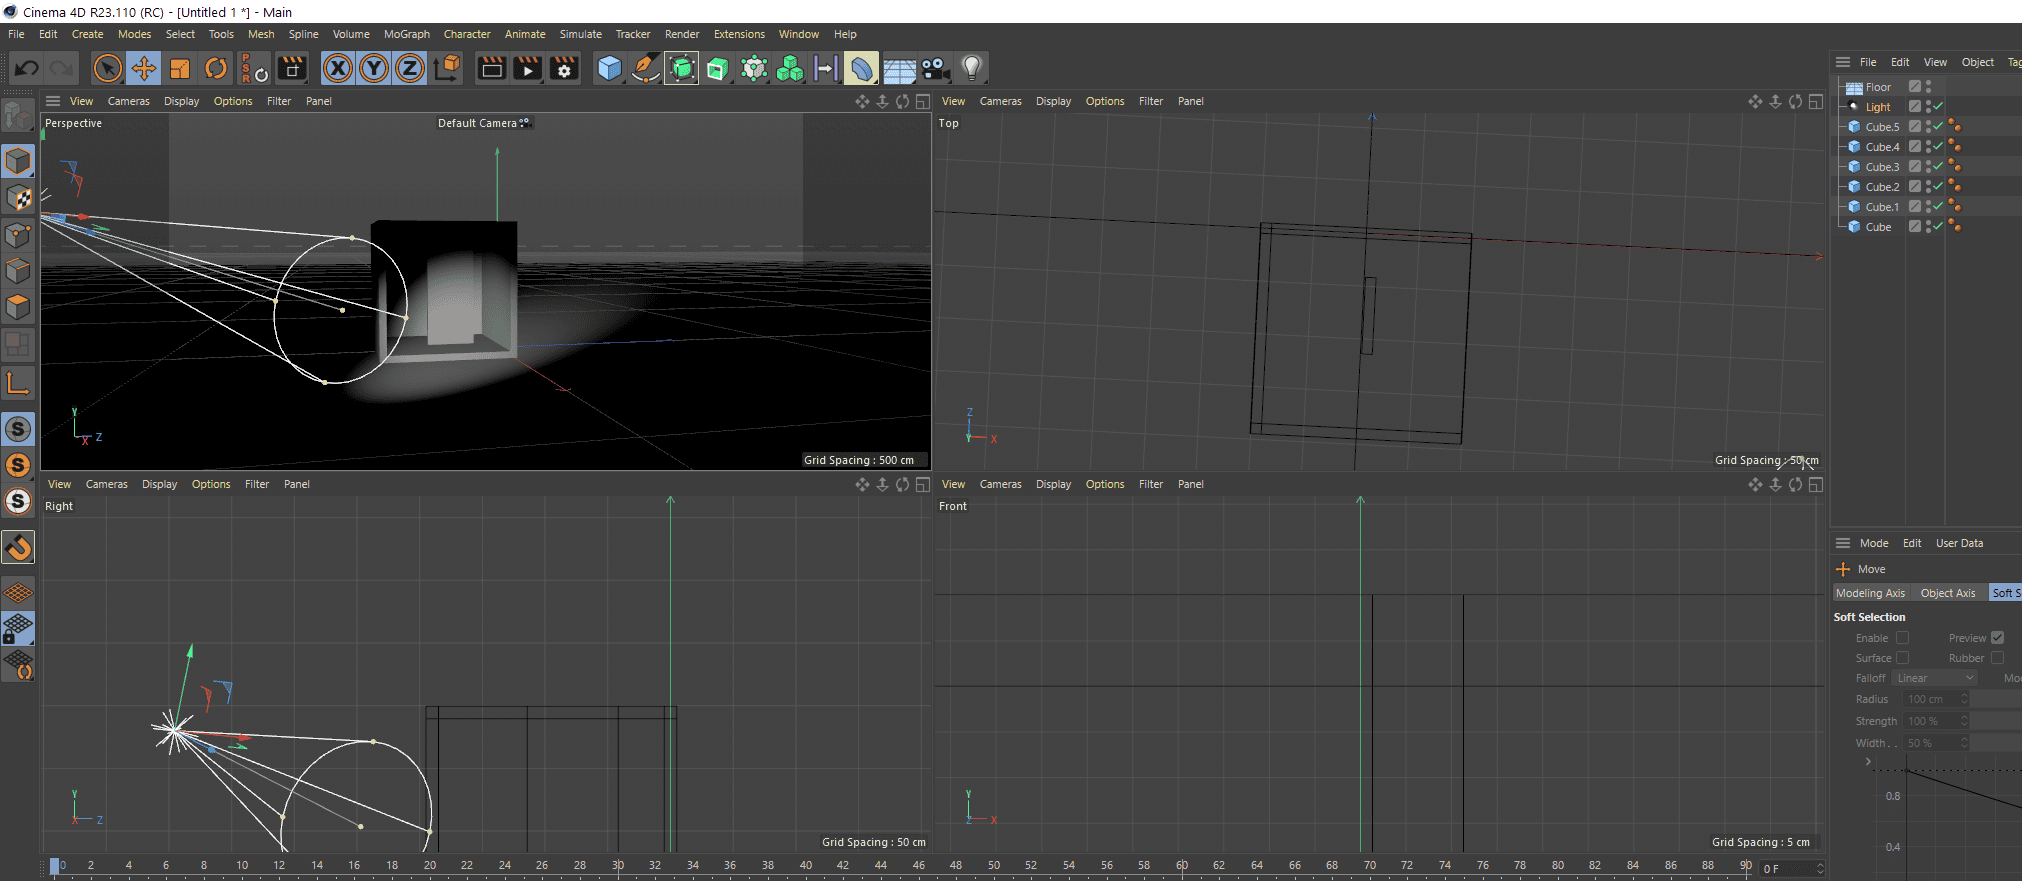Click the Undo arrow icon
2022x881 pixels.
tap(27, 68)
